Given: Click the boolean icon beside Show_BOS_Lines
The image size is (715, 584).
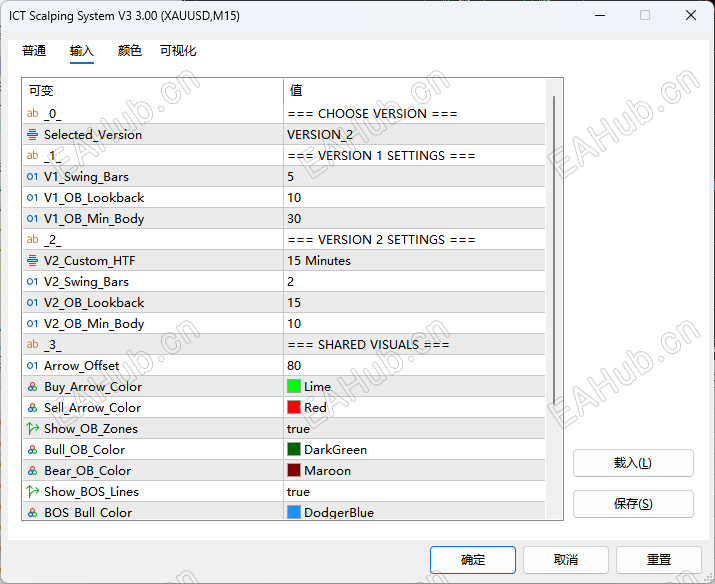Looking at the screenshot, I should [32, 491].
